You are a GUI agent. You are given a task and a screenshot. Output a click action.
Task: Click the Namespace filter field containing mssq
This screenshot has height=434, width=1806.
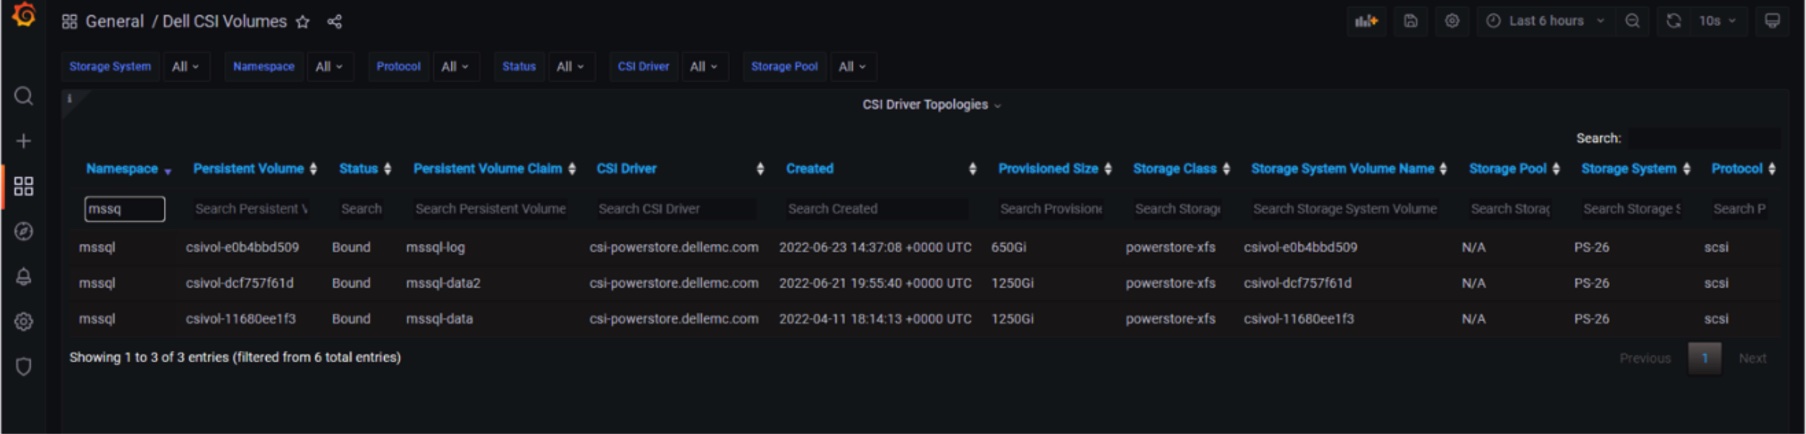click(125, 209)
